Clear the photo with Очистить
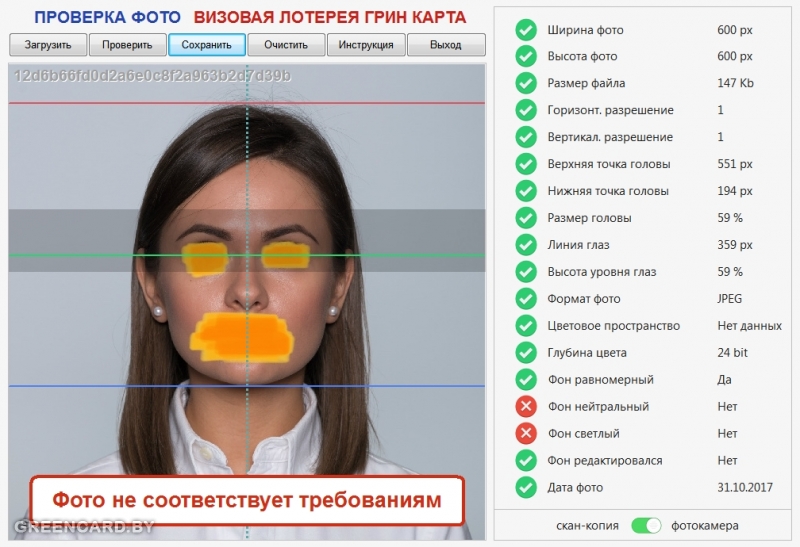Viewport: 800px width, 547px height. (x=286, y=45)
